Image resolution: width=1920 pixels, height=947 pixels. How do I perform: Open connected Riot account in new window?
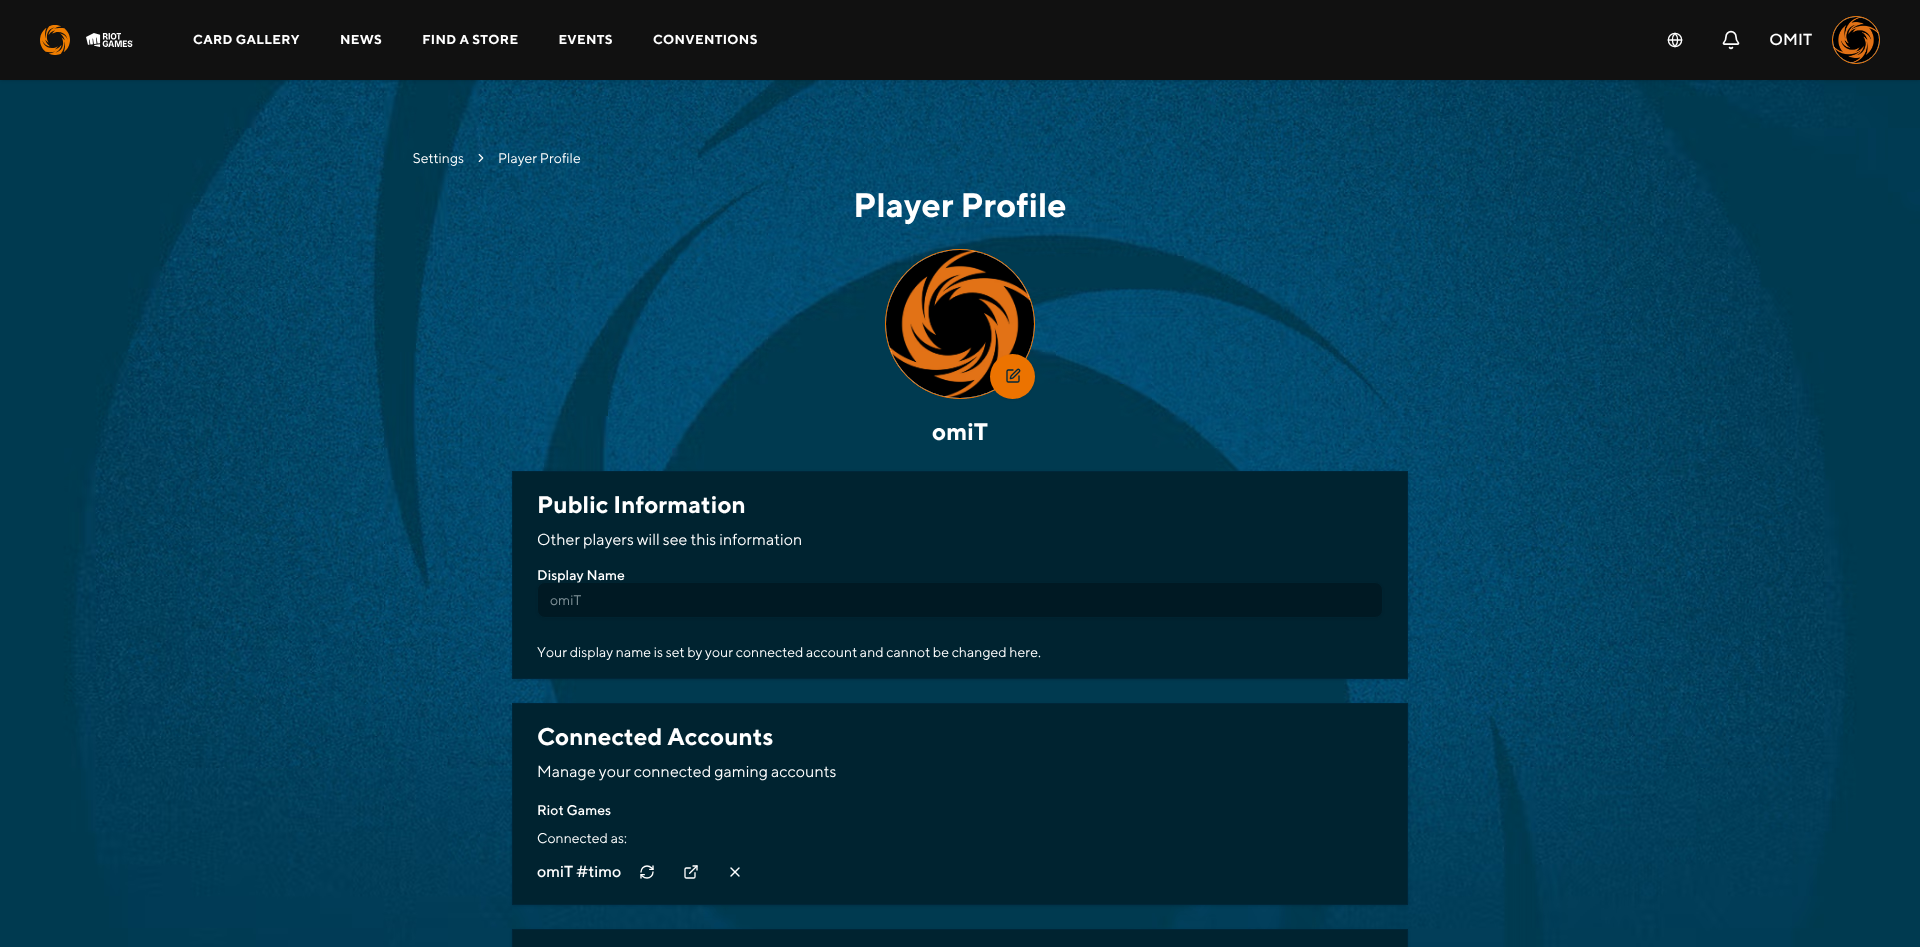[x=691, y=872]
